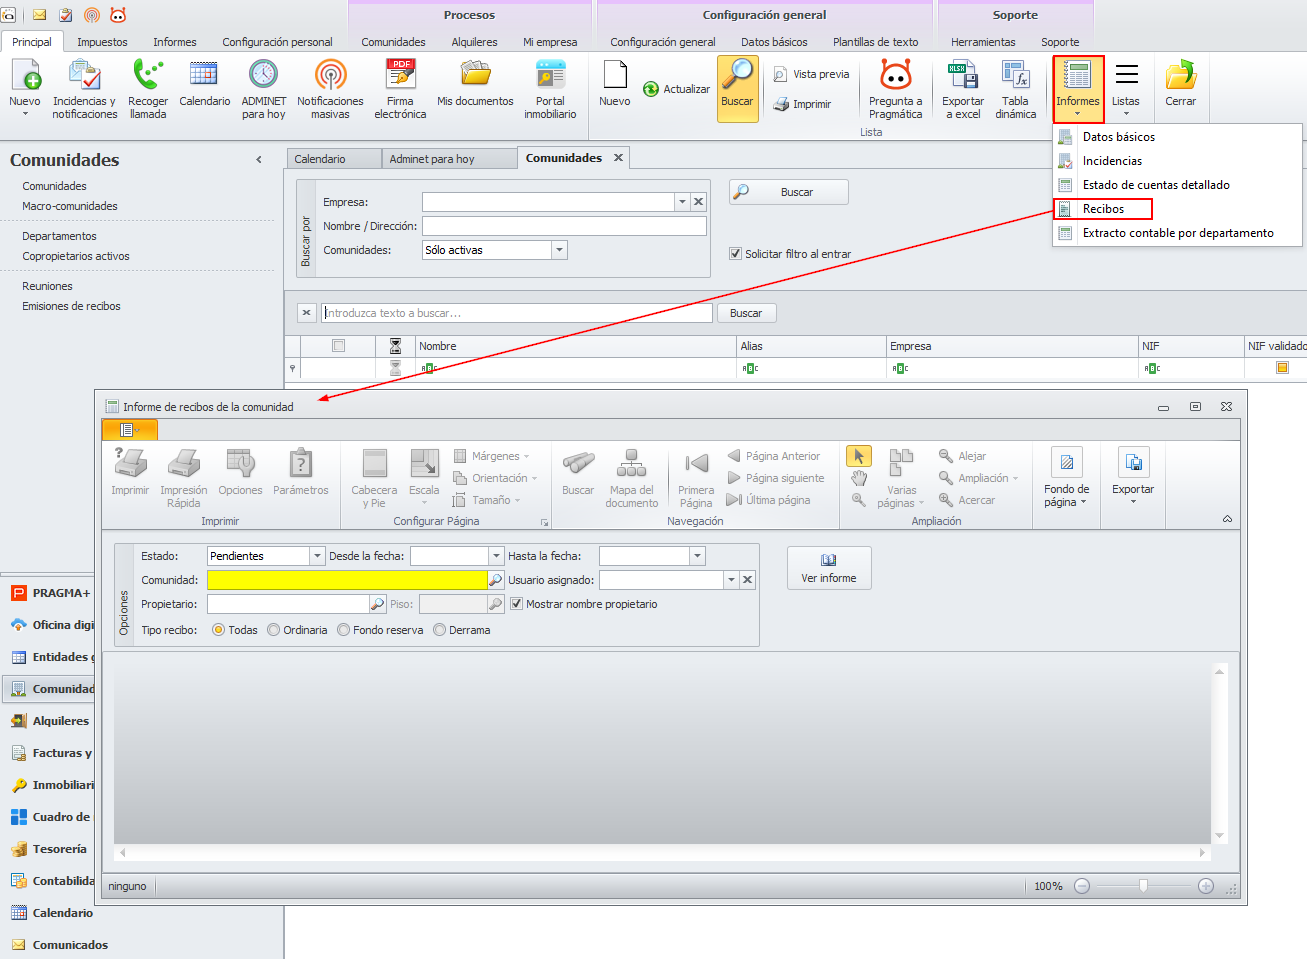Select the pointer cursor tool in Ampliación
The height and width of the screenshot is (959, 1307).
(x=858, y=456)
